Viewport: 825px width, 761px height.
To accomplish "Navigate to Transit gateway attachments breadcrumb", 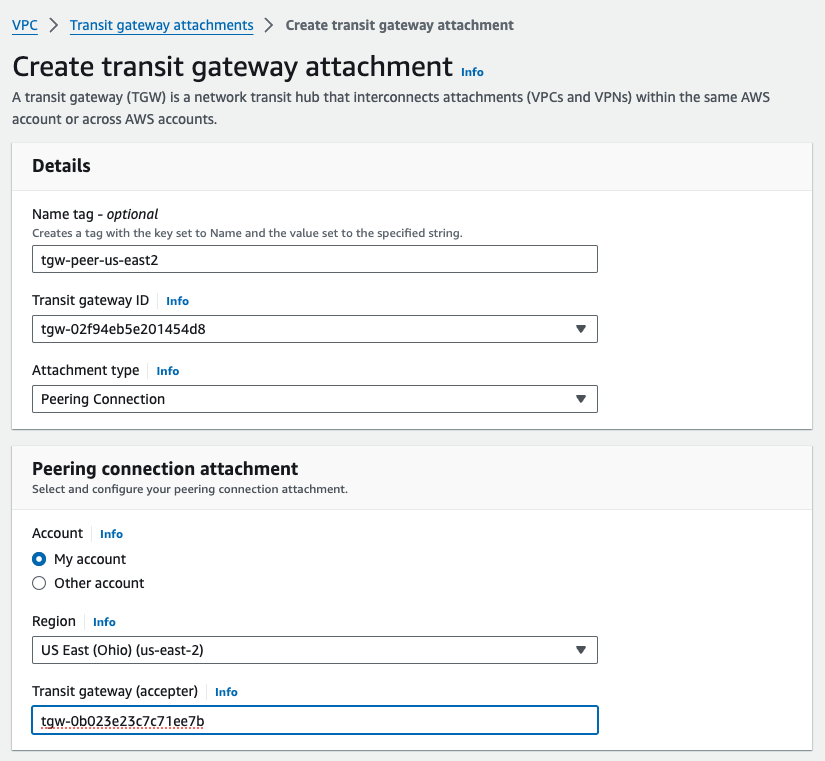I will 162,25.
